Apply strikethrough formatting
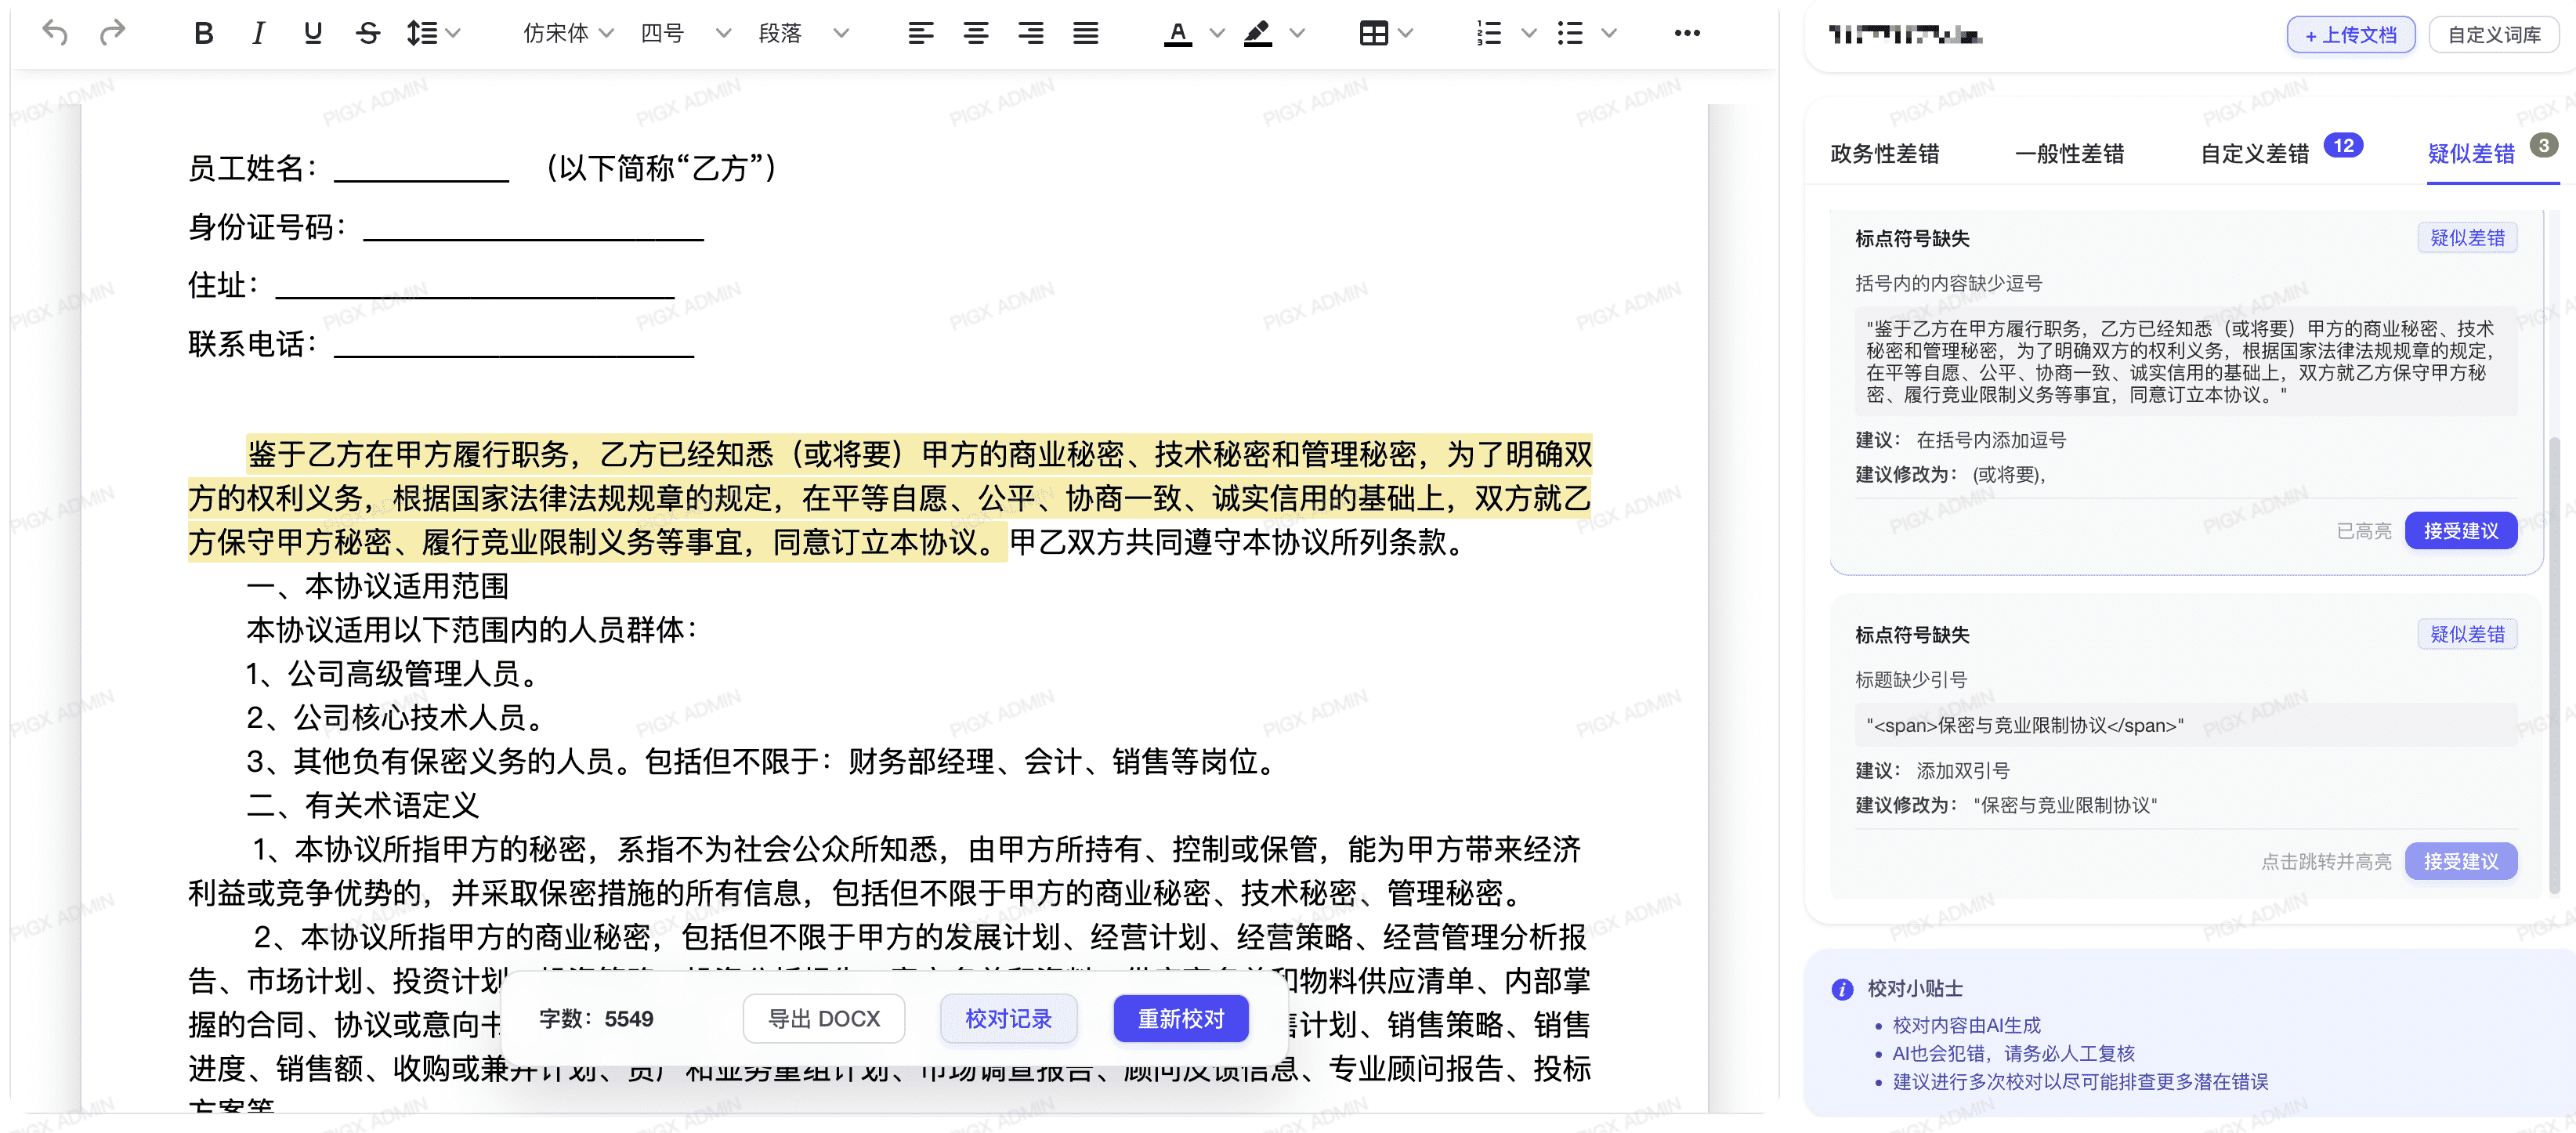This screenshot has width=2576, height=1133. coord(368,33)
